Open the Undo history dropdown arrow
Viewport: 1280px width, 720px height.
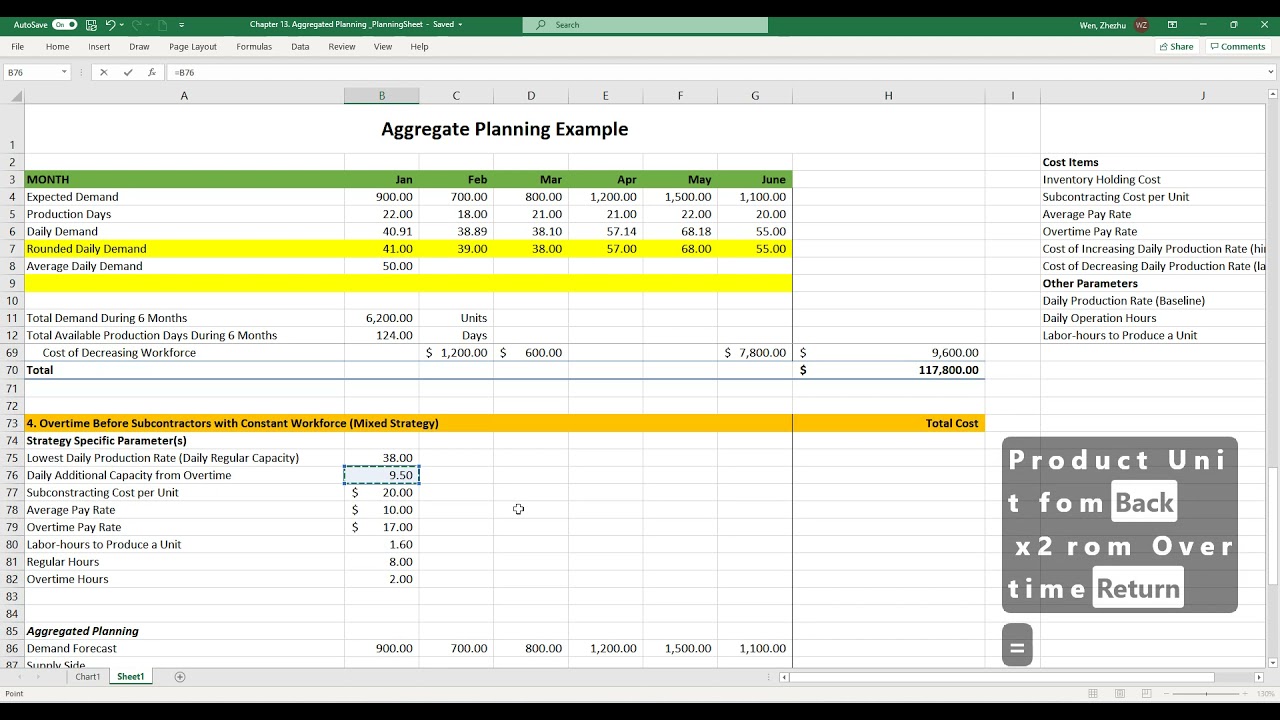pyautogui.click(x=121, y=24)
